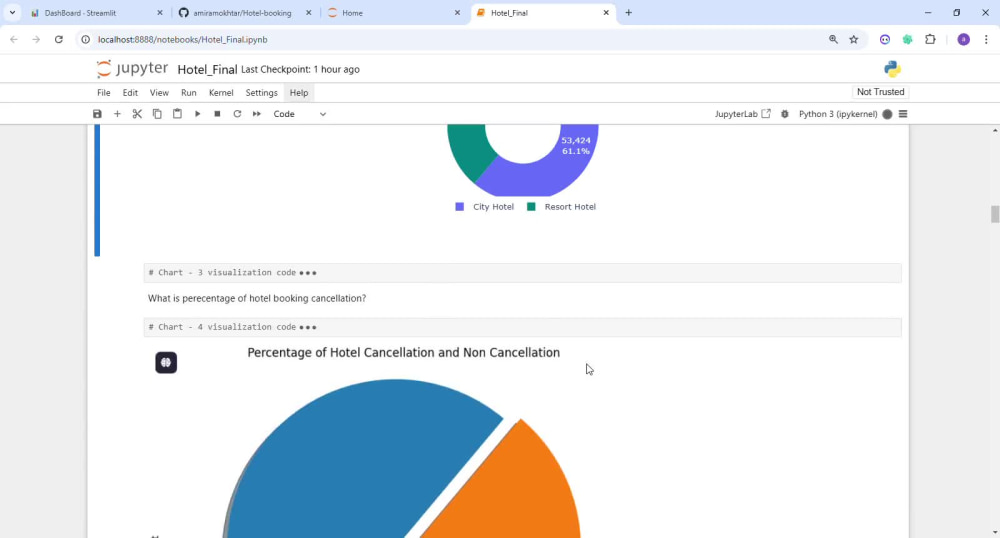Image resolution: width=1000 pixels, height=538 pixels.
Task: Open the browser profile avatar
Action: [964, 40]
